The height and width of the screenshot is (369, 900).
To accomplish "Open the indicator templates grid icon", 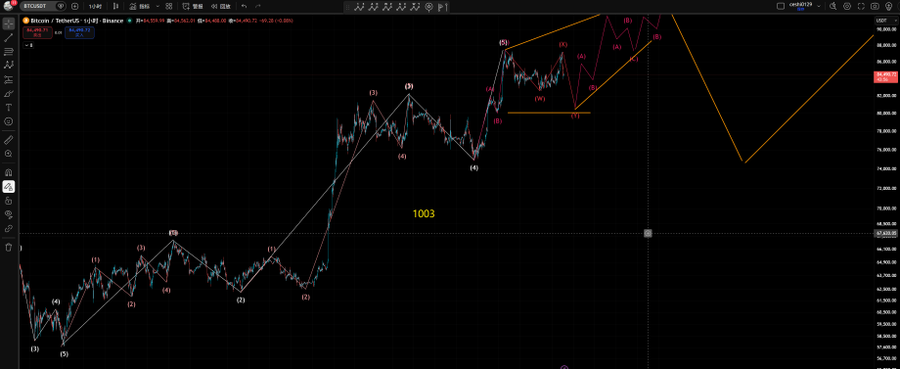I will pos(168,6).
